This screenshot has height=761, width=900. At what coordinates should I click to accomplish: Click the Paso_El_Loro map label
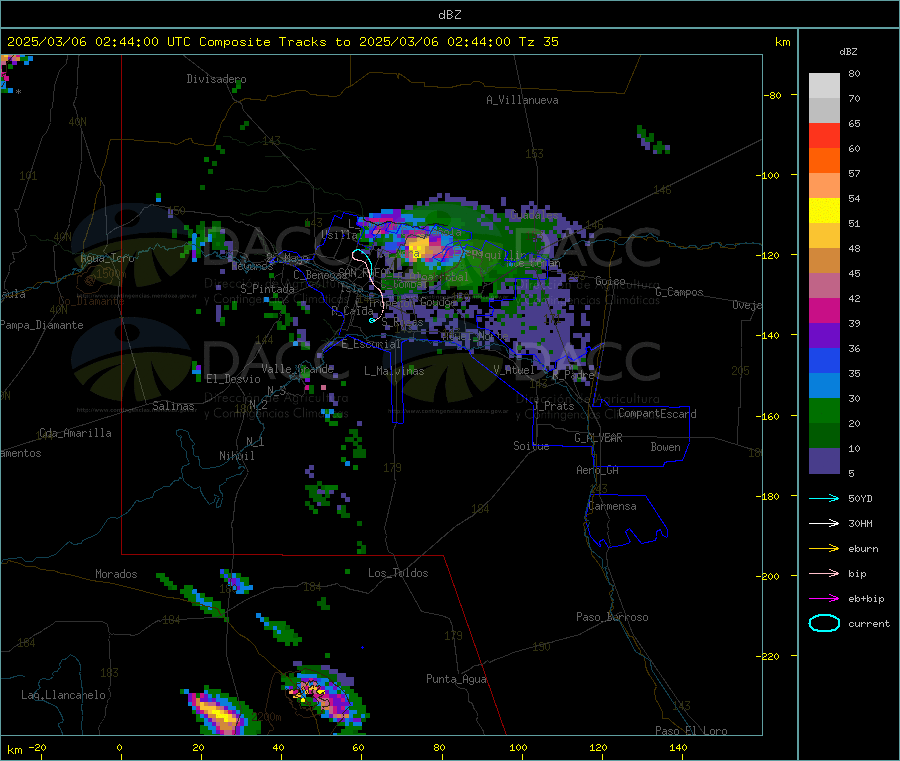tap(691, 731)
